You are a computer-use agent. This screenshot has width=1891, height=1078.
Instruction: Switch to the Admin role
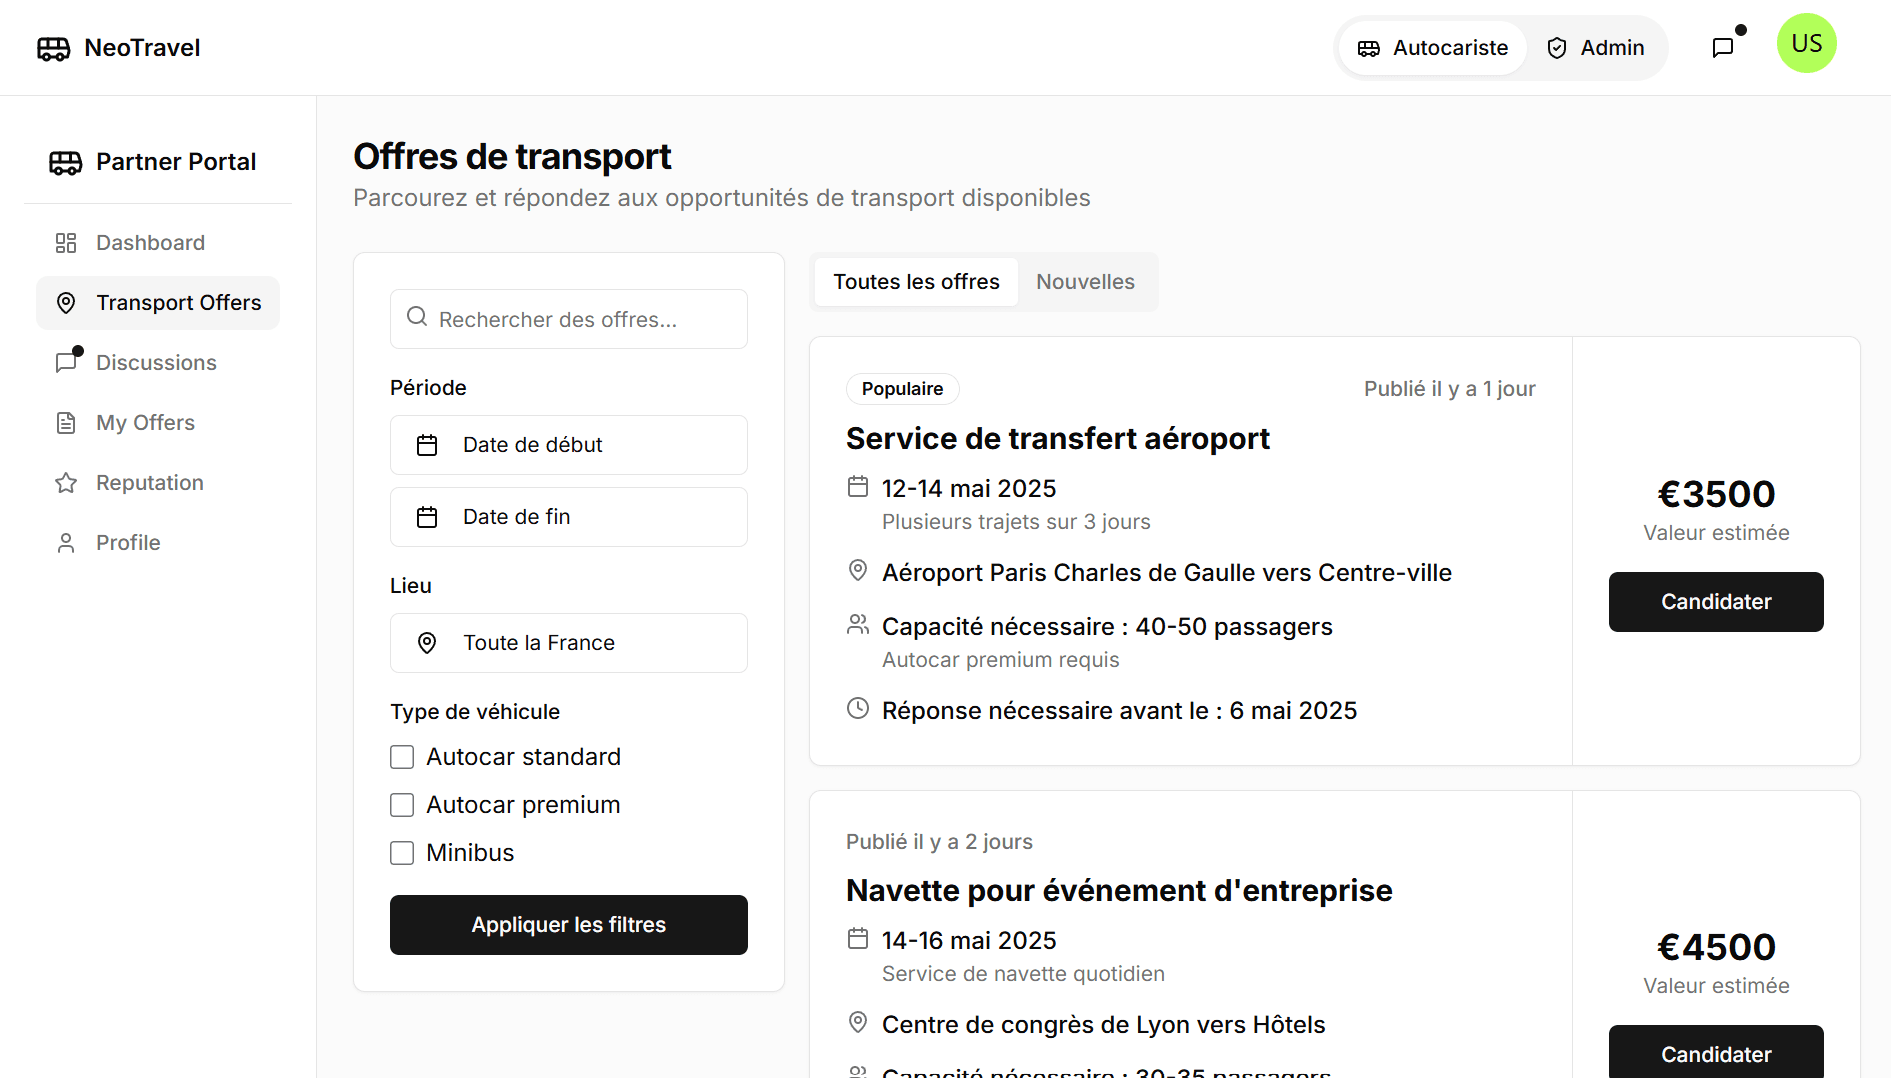point(1595,48)
